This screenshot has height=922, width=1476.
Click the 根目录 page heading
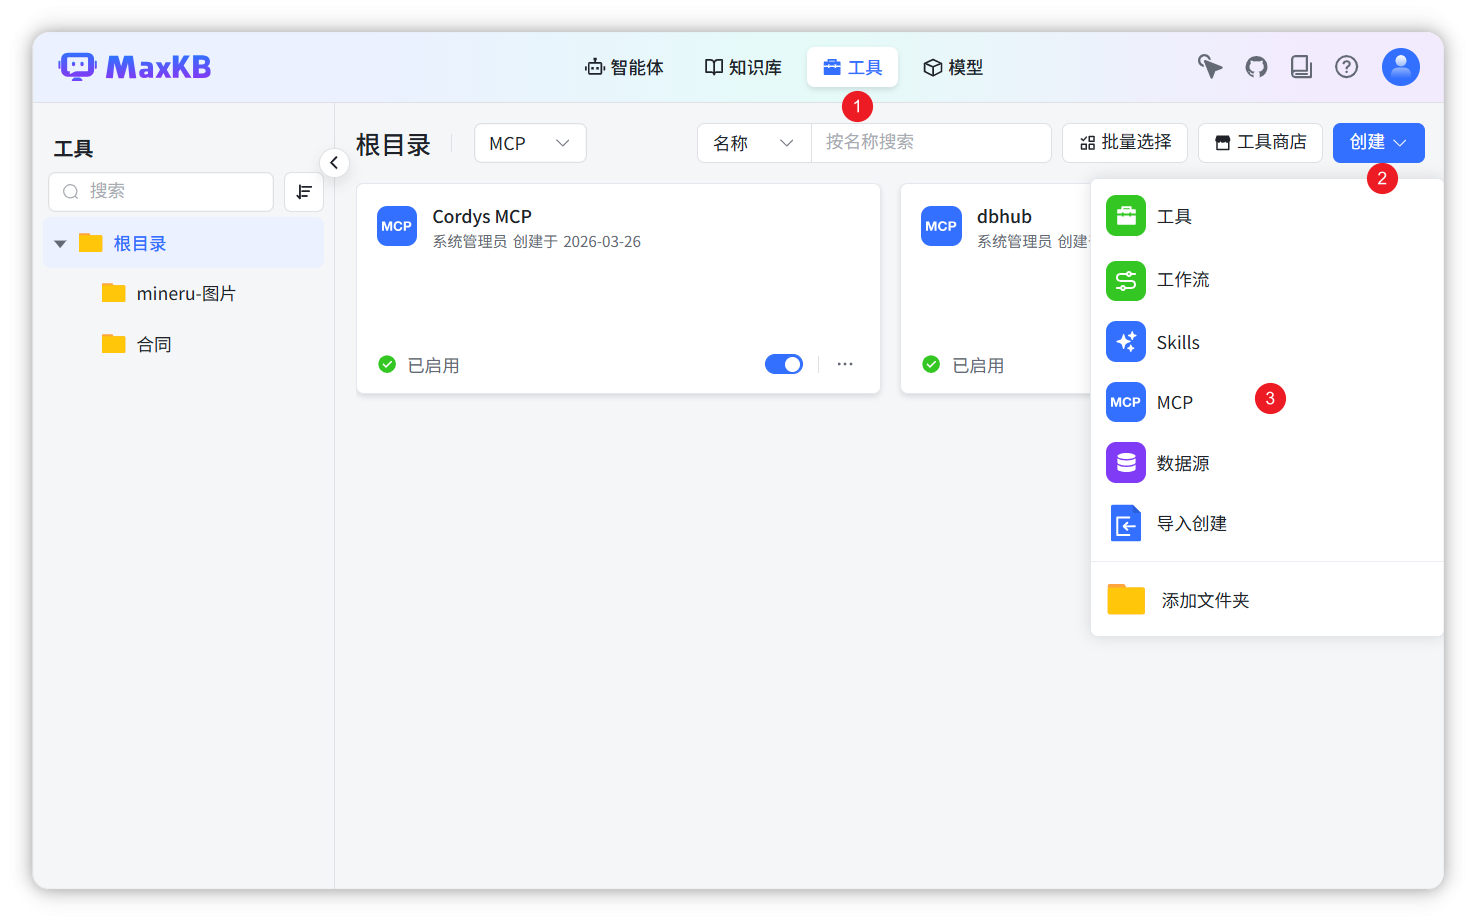point(393,145)
